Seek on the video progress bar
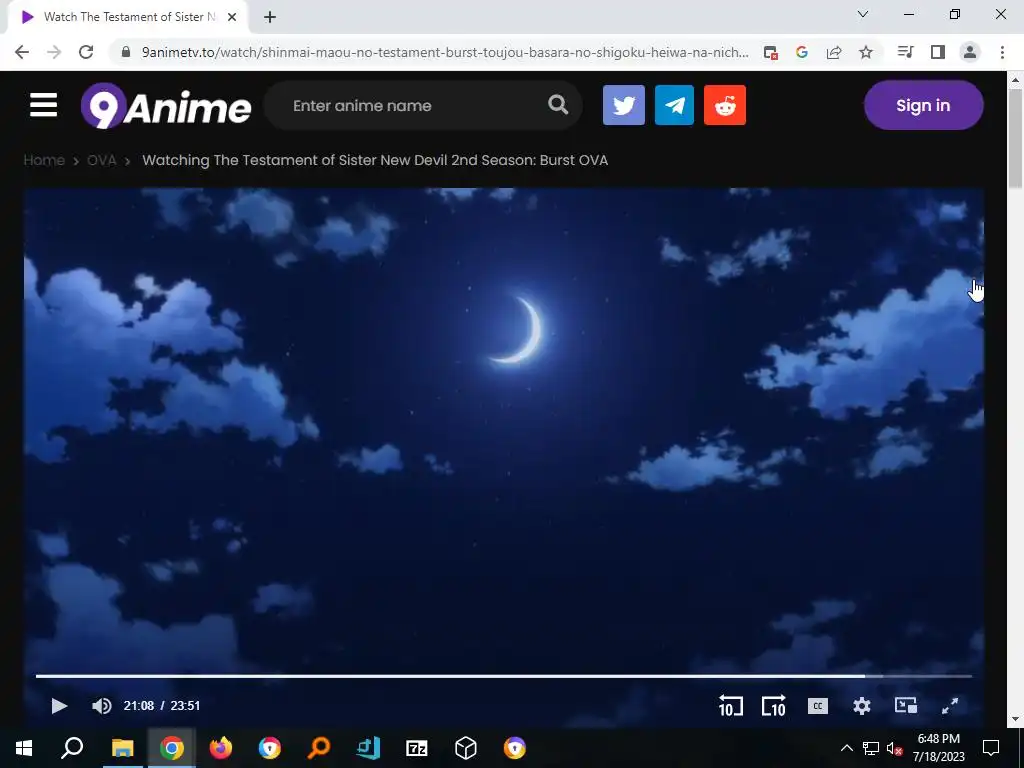Screen dimensions: 1024x768 (x=504, y=676)
